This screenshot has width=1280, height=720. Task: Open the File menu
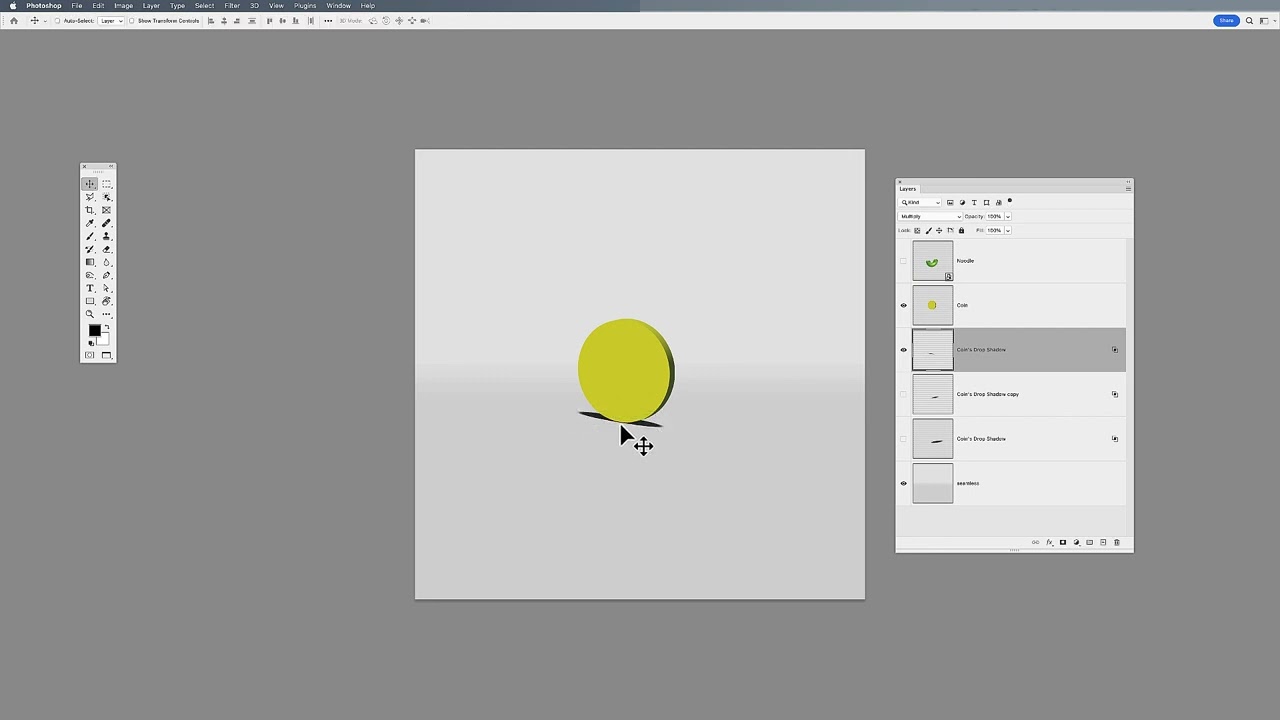(x=76, y=6)
